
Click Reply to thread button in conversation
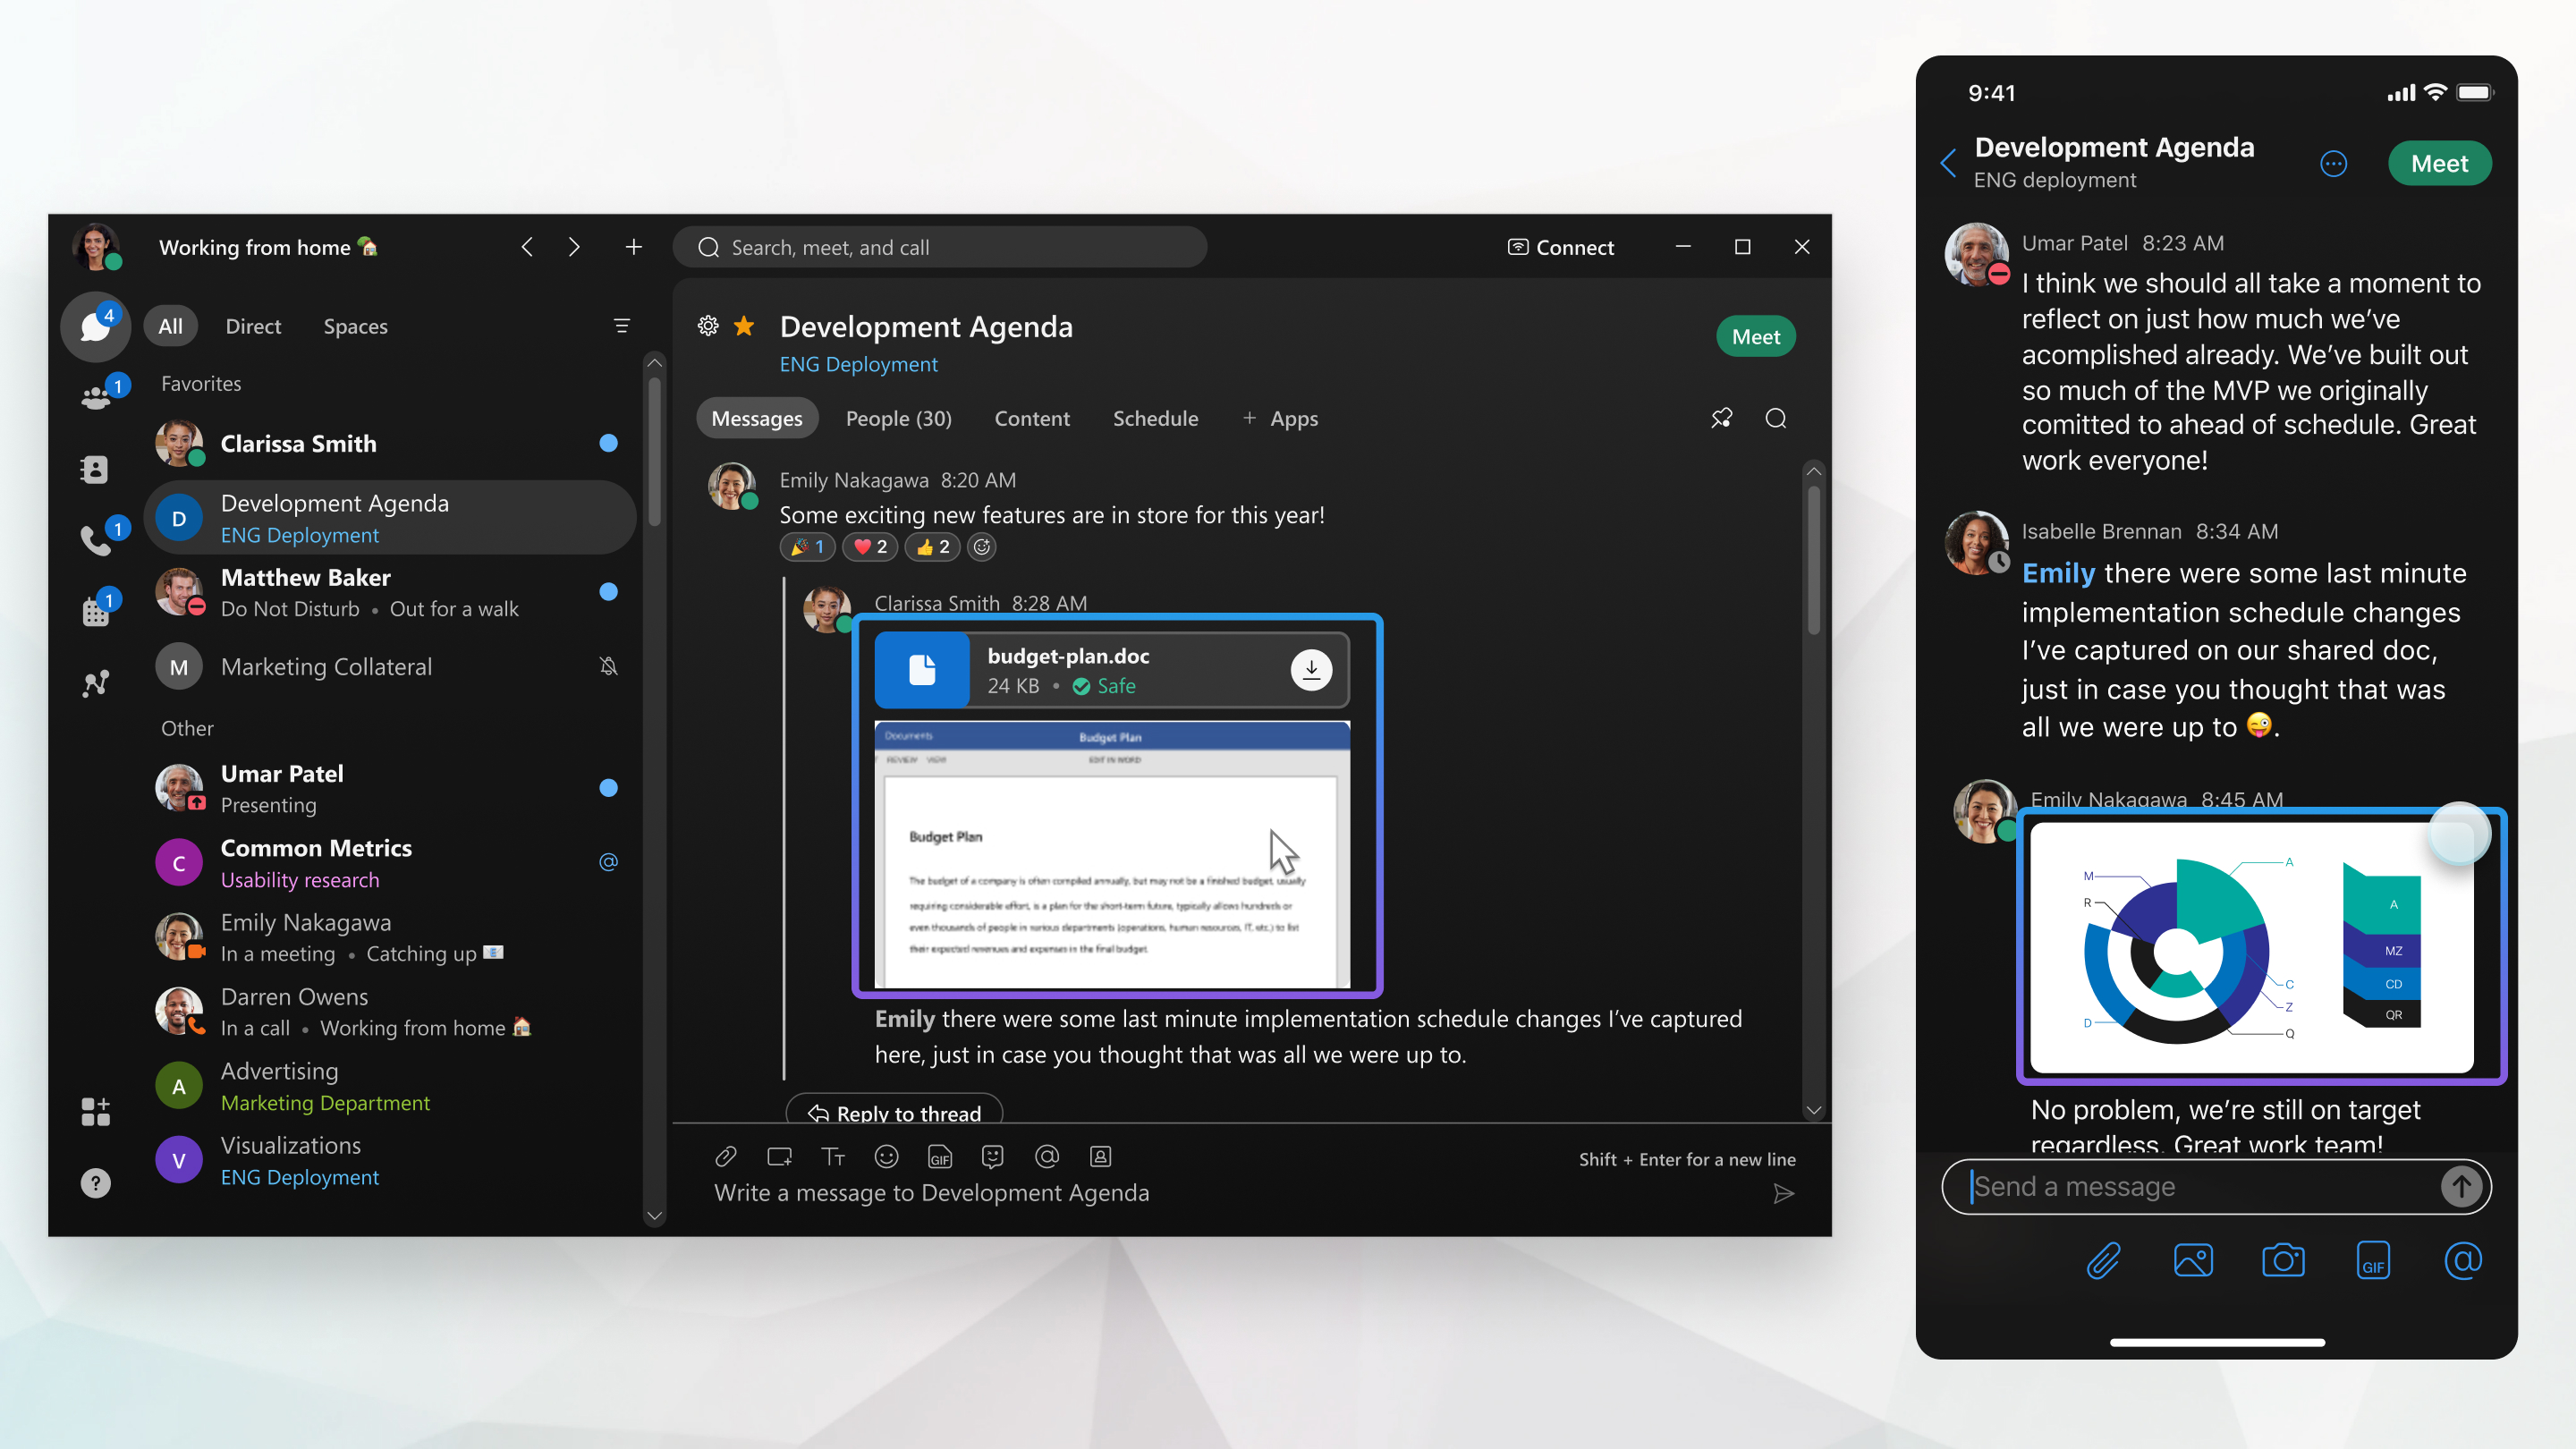tap(897, 1113)
